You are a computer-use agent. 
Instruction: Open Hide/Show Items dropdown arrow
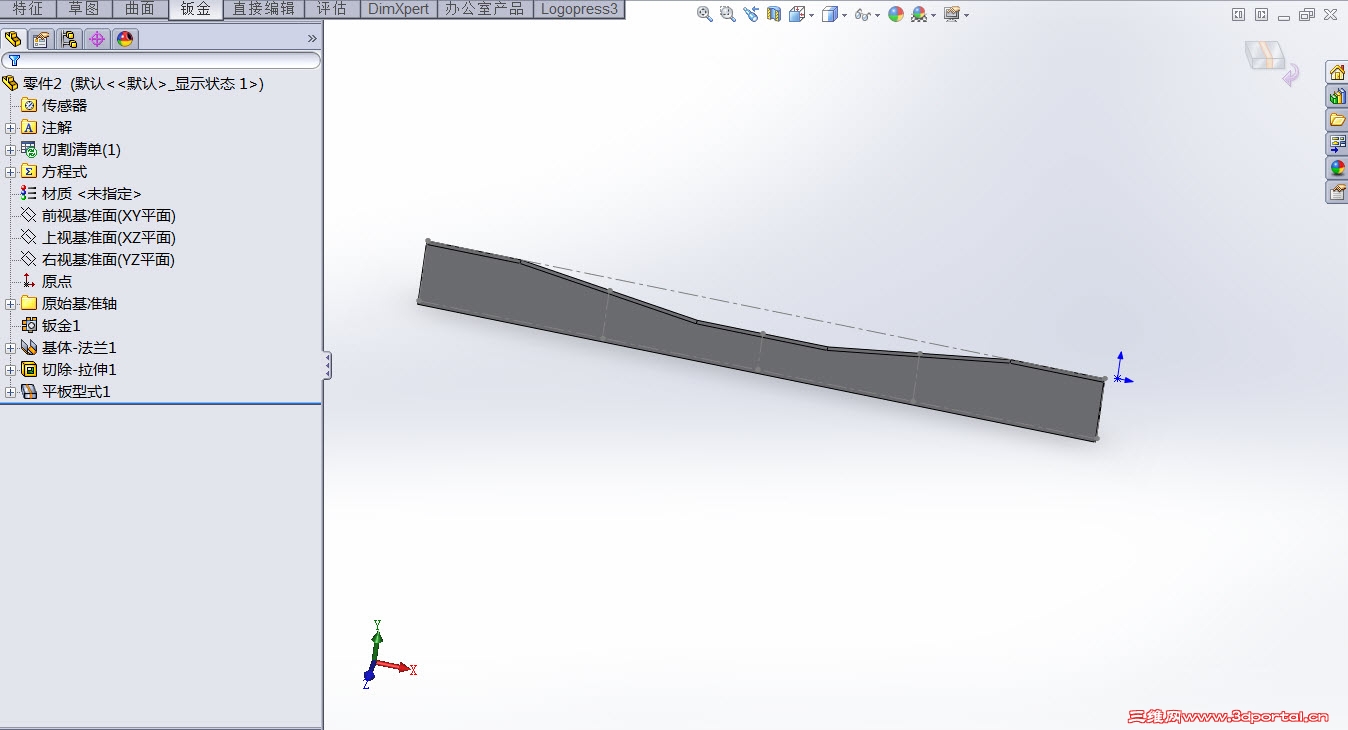(x=877, y=15)
